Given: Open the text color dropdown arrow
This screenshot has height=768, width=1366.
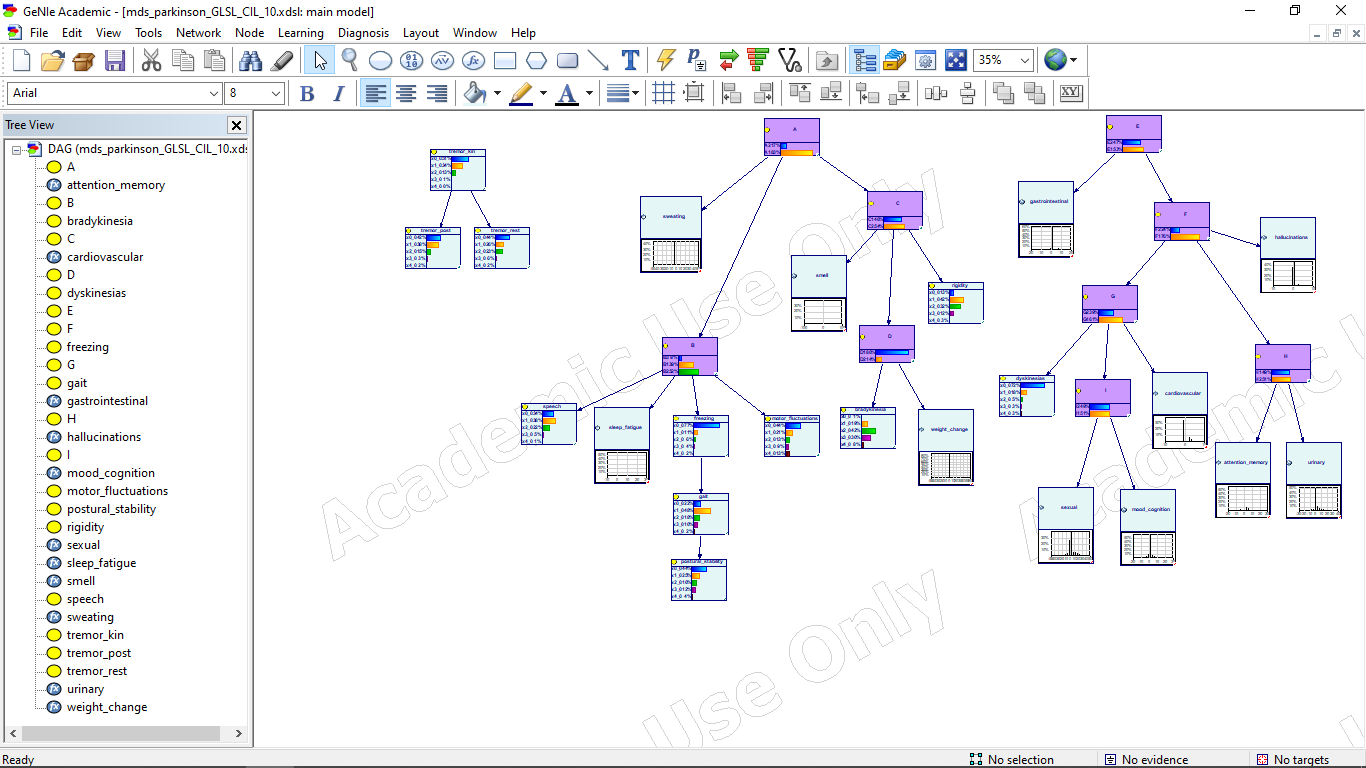Looking at the screenshot, I should 589,93.
